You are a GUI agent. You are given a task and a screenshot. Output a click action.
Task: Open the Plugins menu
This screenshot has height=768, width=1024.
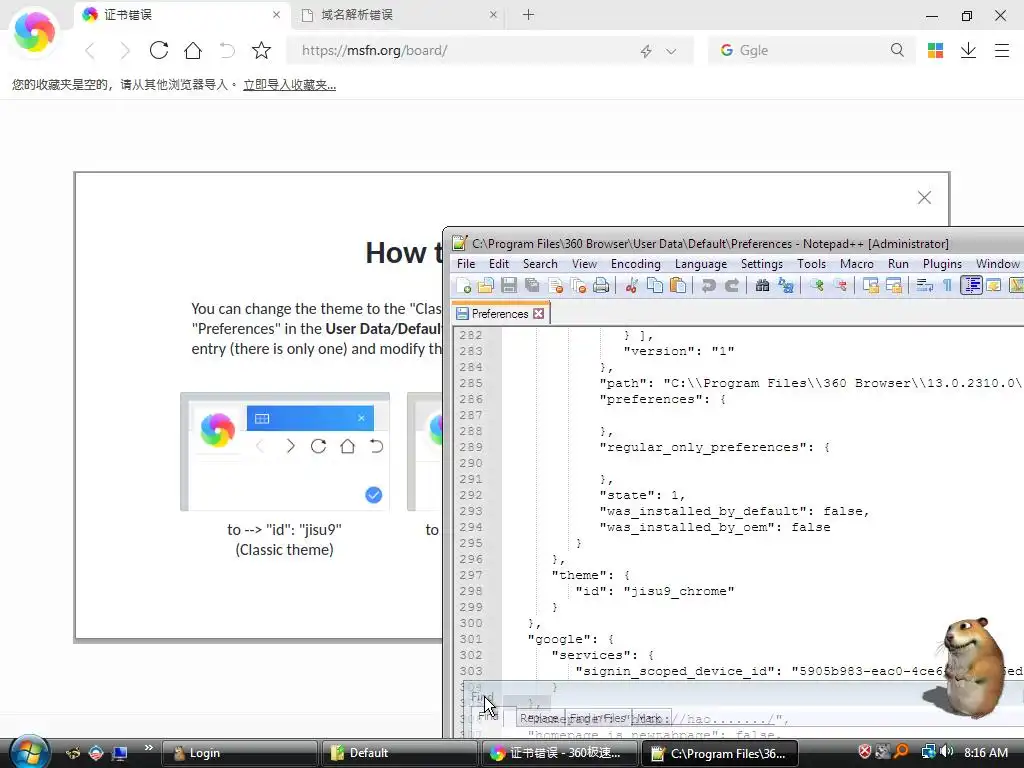942,264
